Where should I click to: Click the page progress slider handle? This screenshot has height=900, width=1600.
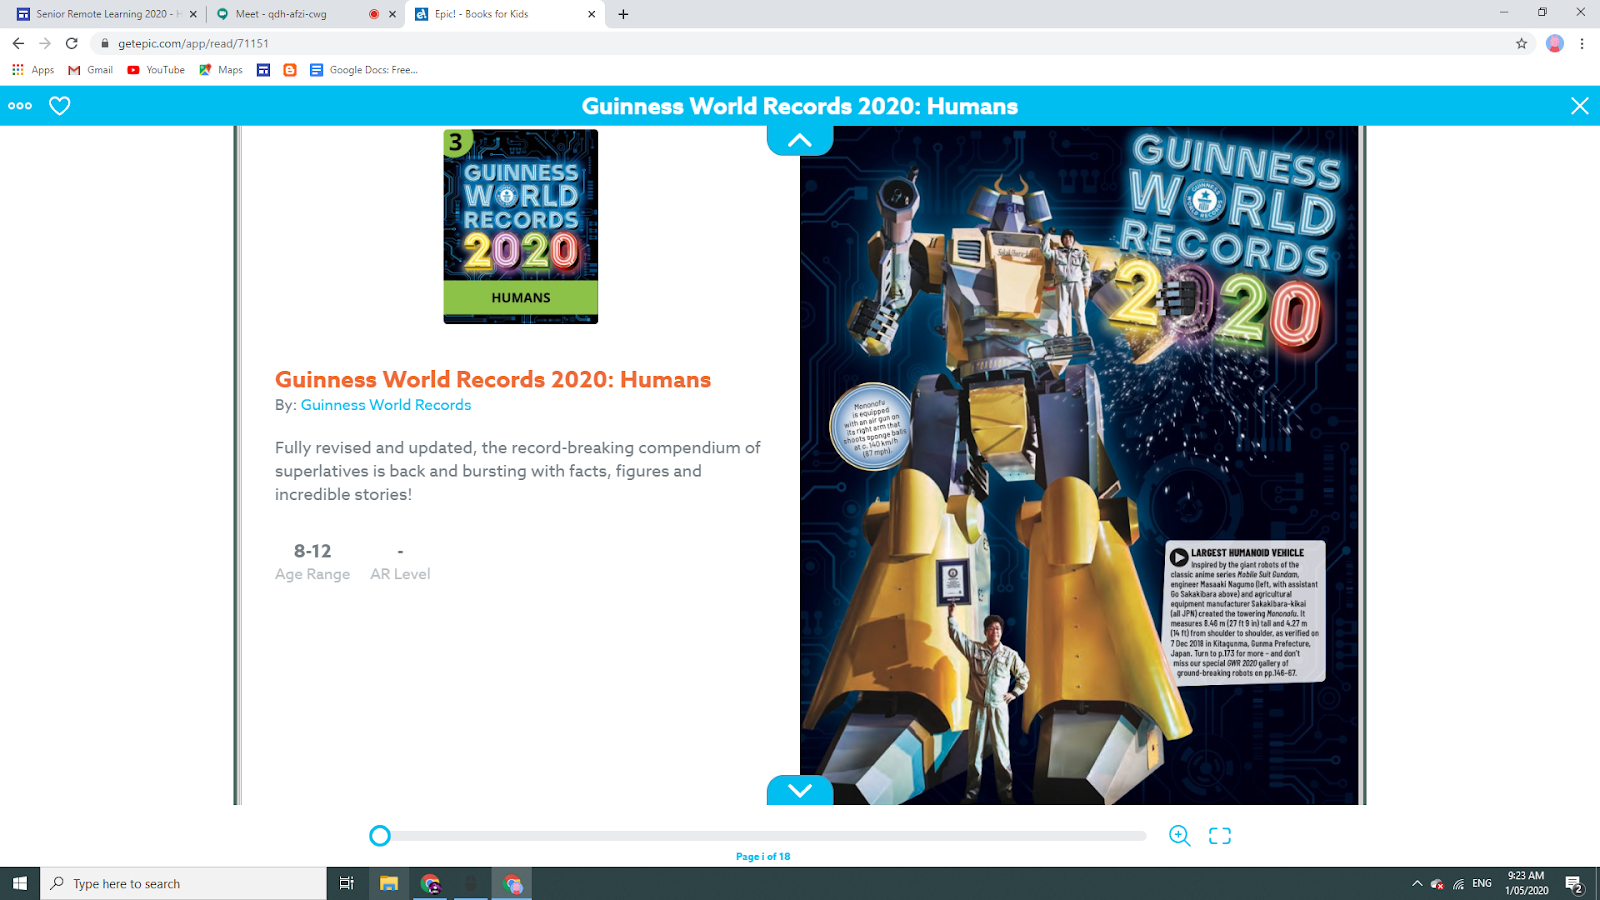[x=380, y=836]
